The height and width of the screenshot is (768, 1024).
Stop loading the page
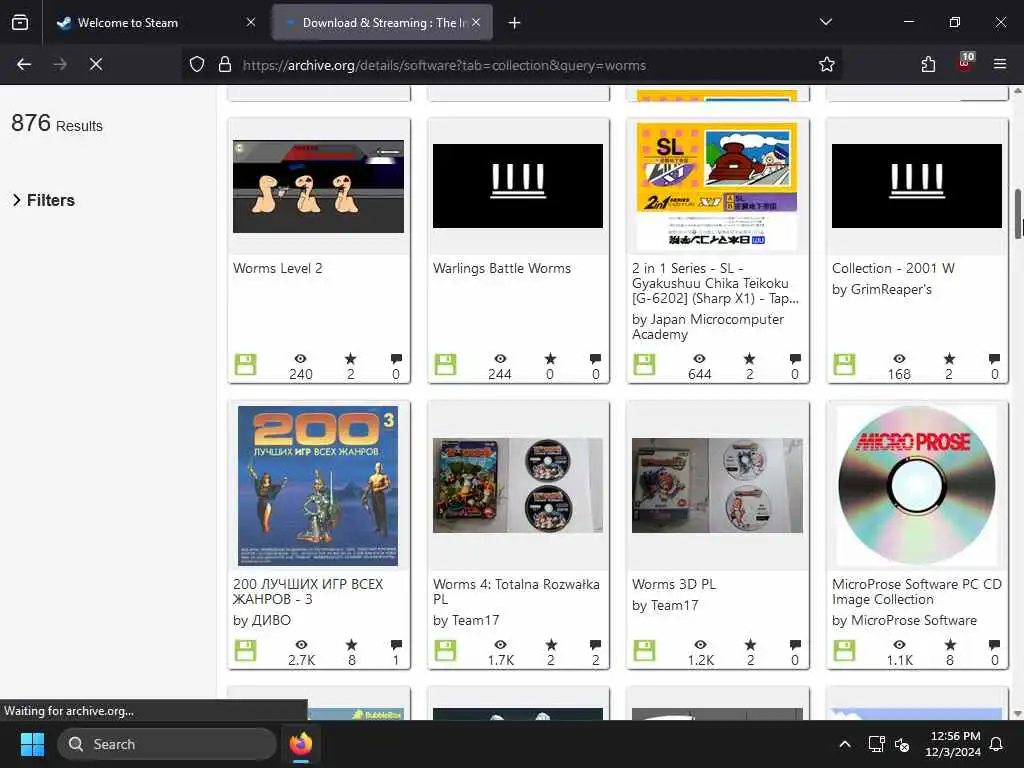(96, 64)
